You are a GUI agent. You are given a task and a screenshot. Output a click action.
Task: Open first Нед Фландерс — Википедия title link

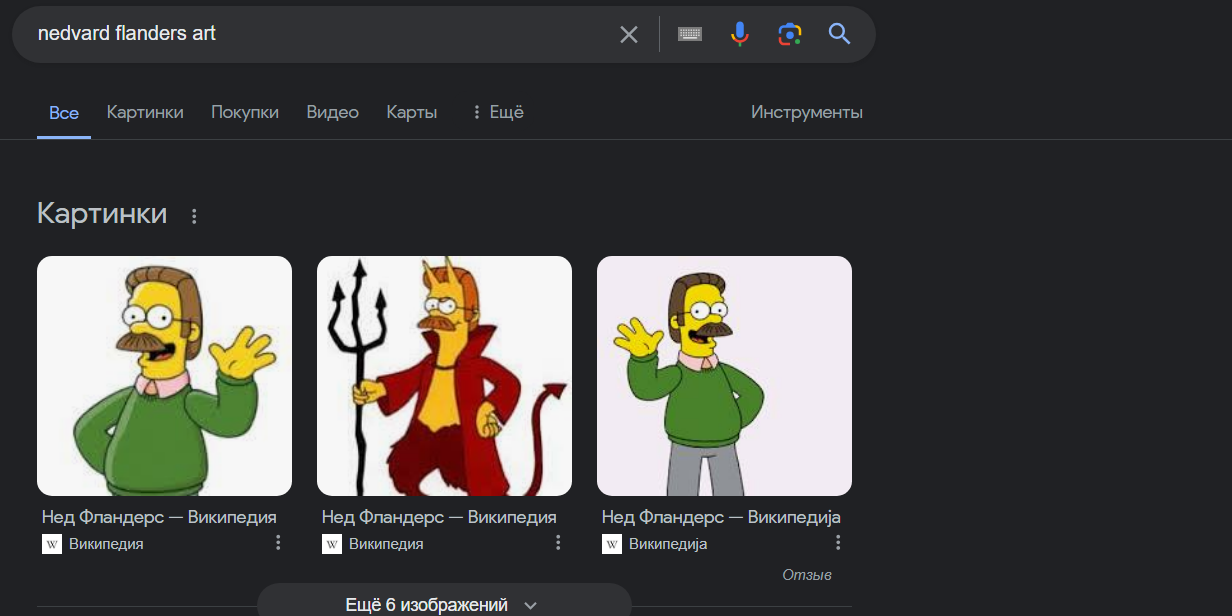coord(159,517)
